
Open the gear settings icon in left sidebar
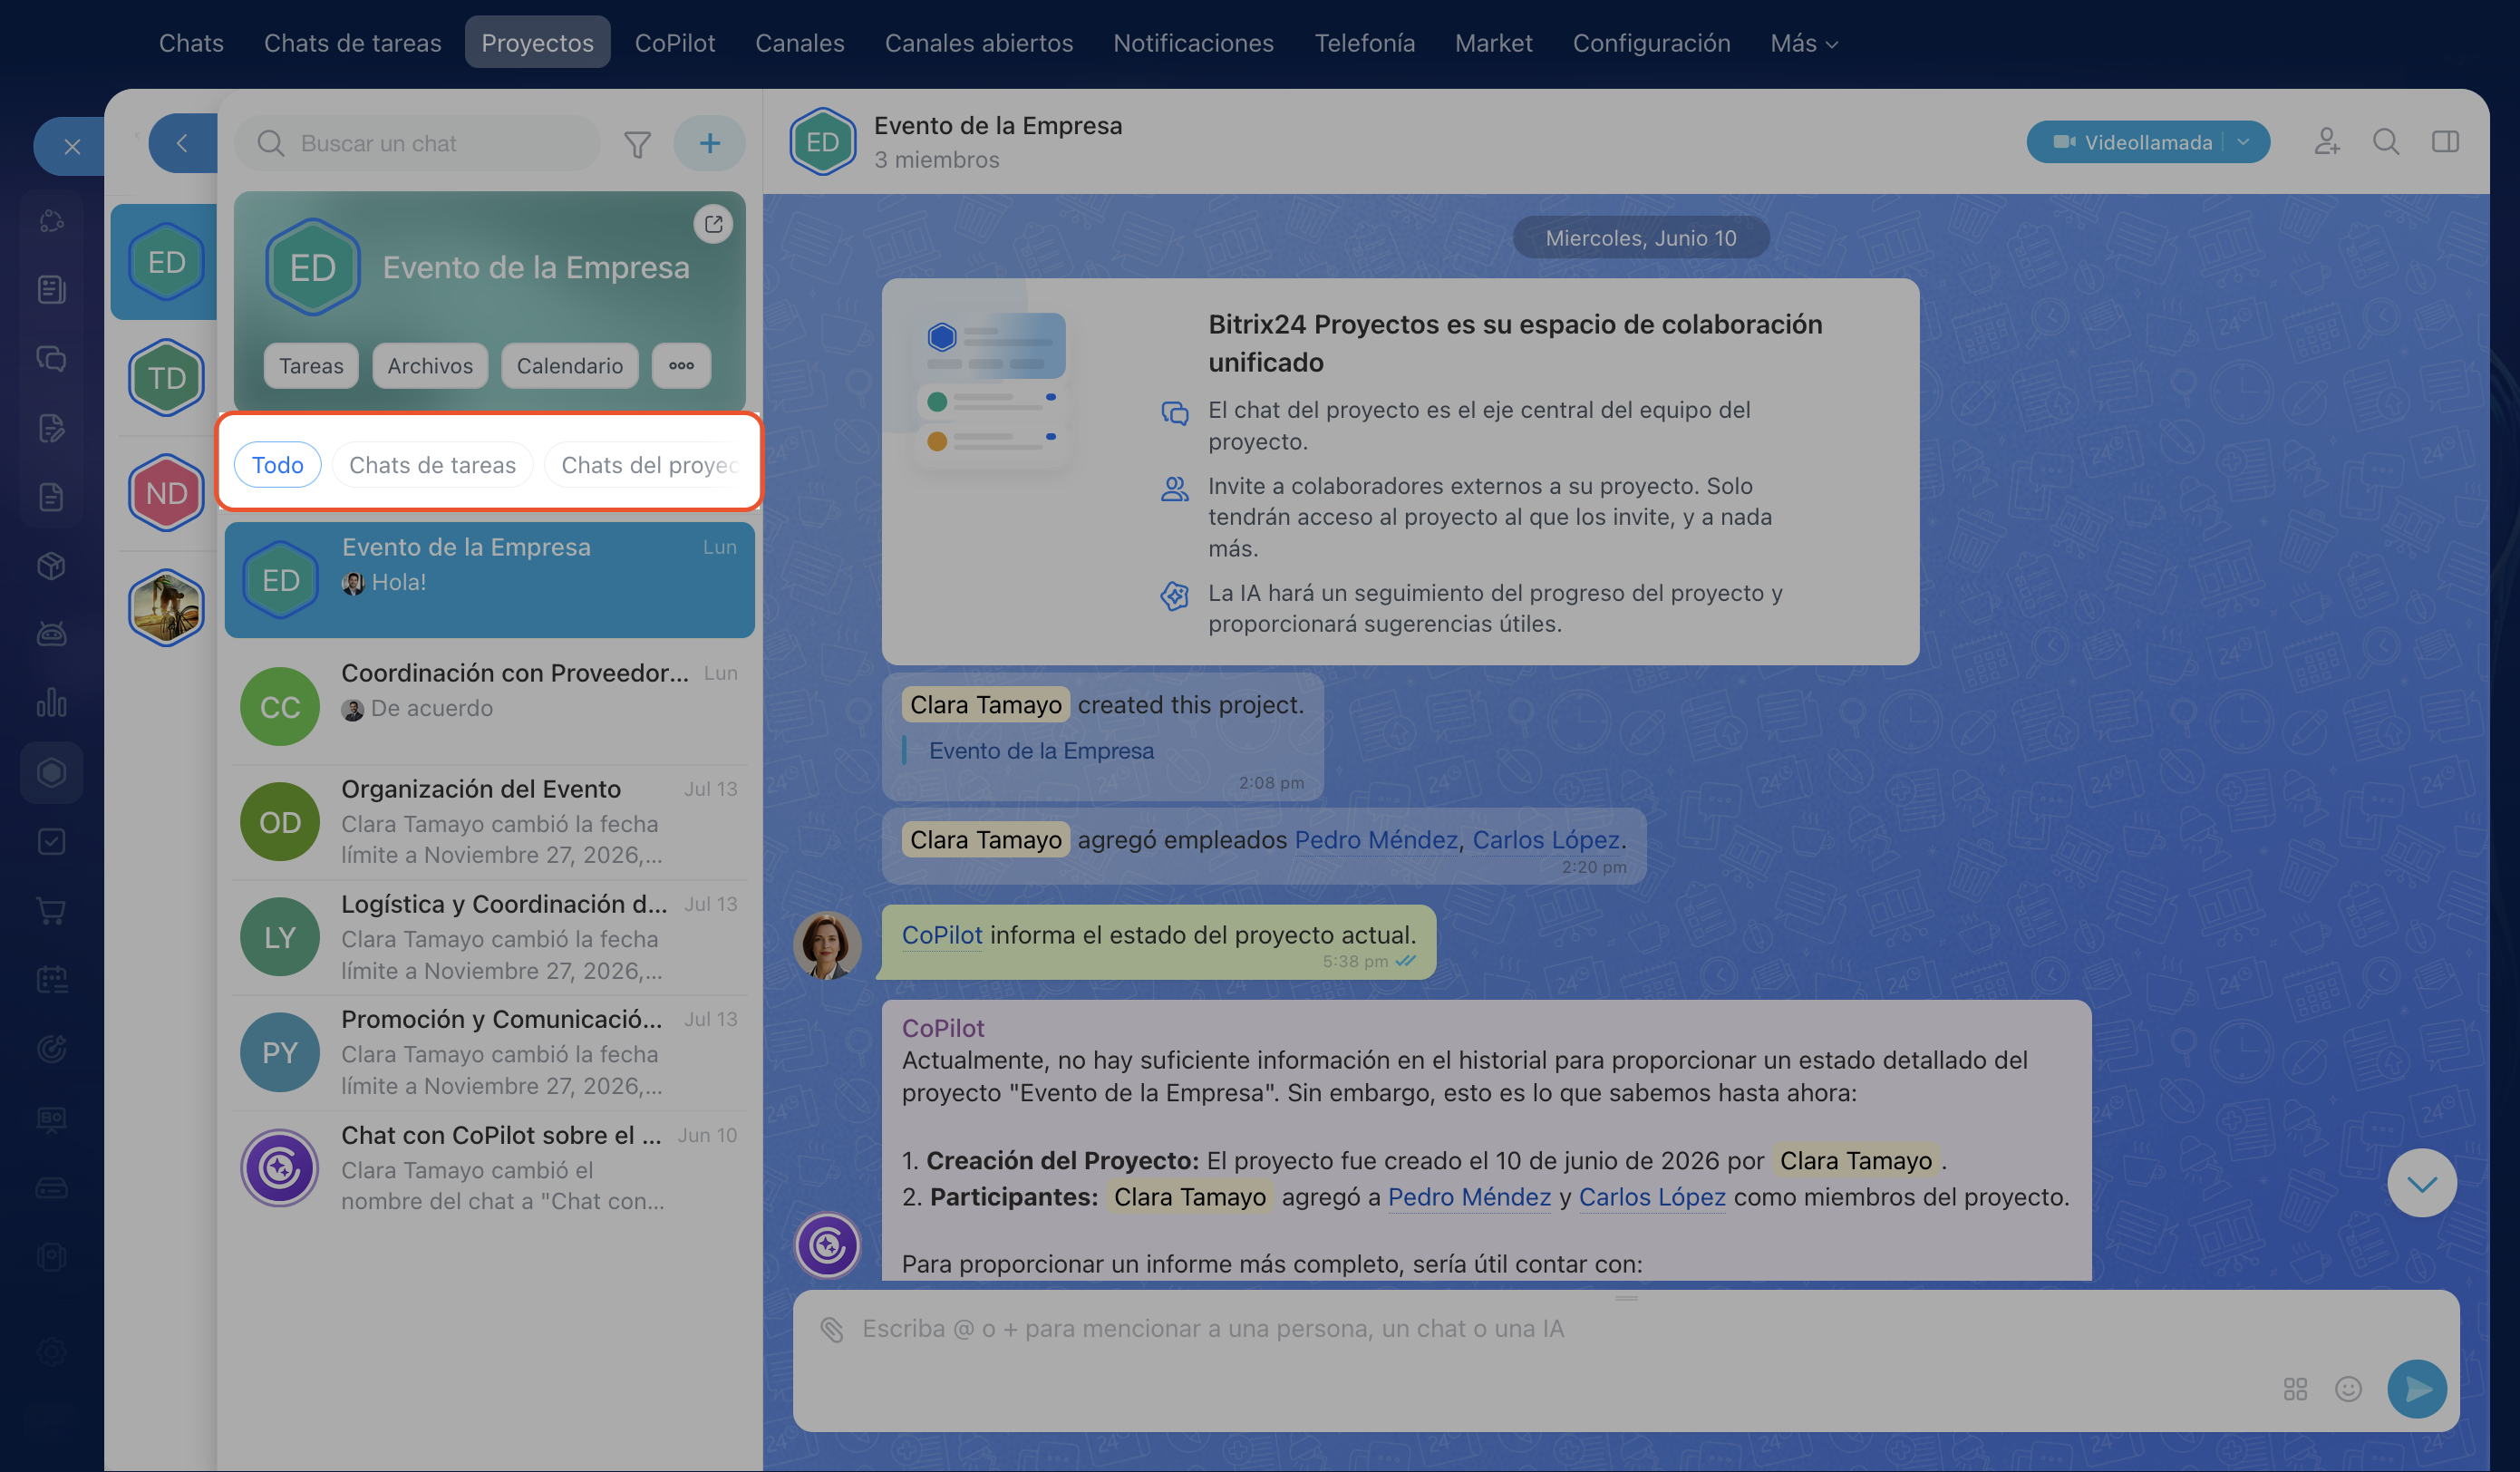(x=52, y=1352)
